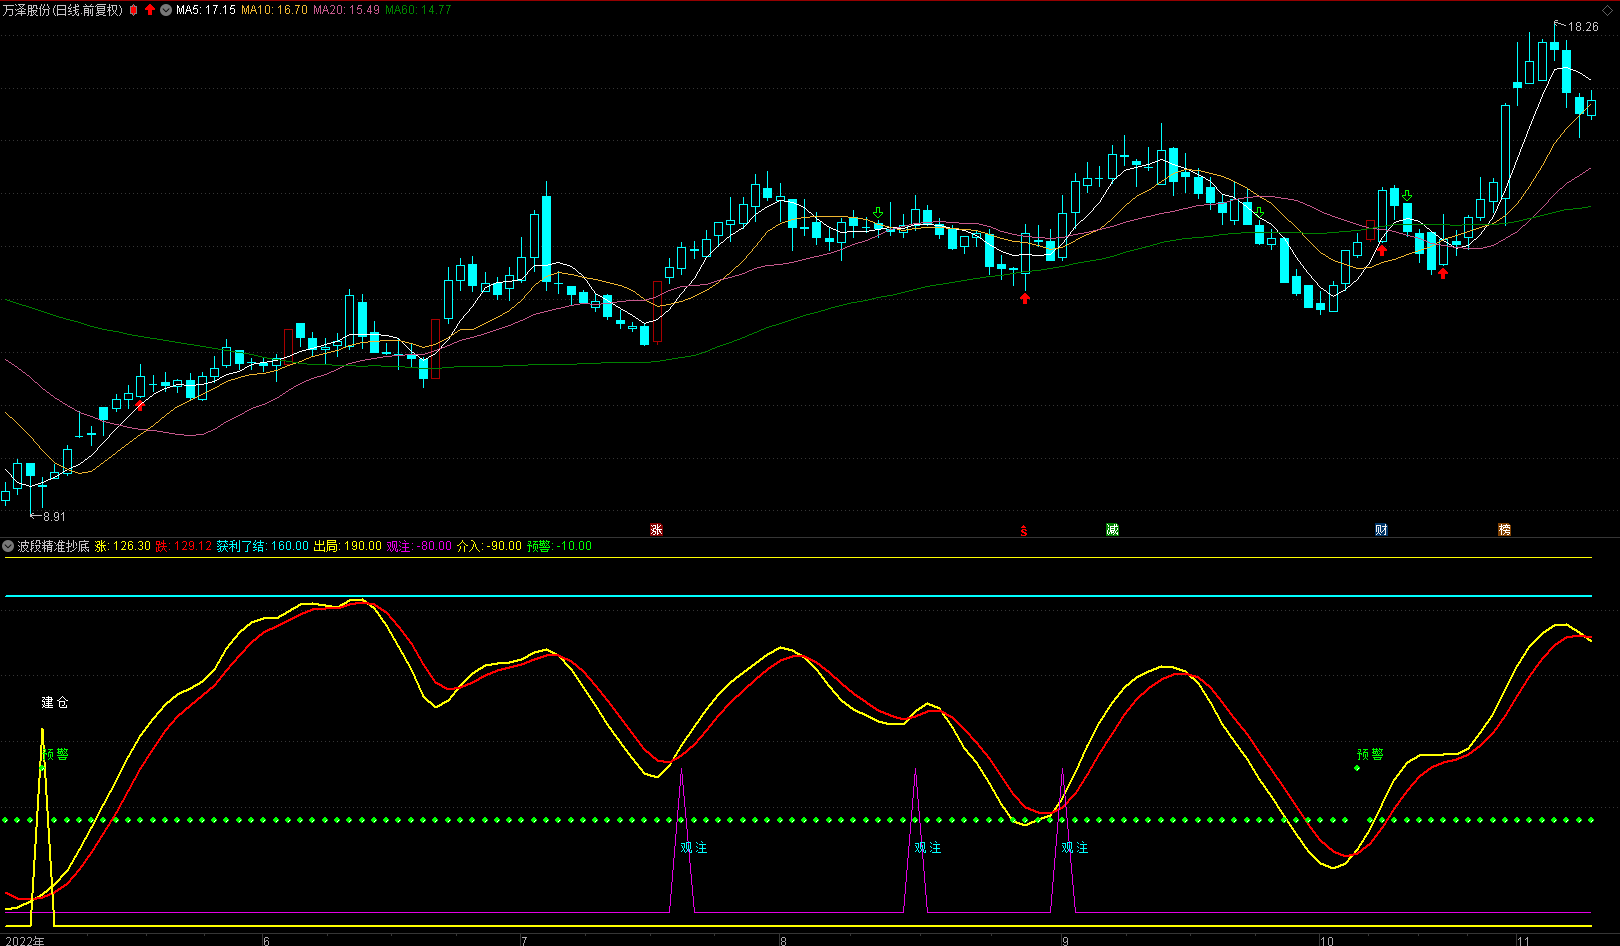Click the 万泽股份(日线.前复权) stock title

click(x=62, y=10)
